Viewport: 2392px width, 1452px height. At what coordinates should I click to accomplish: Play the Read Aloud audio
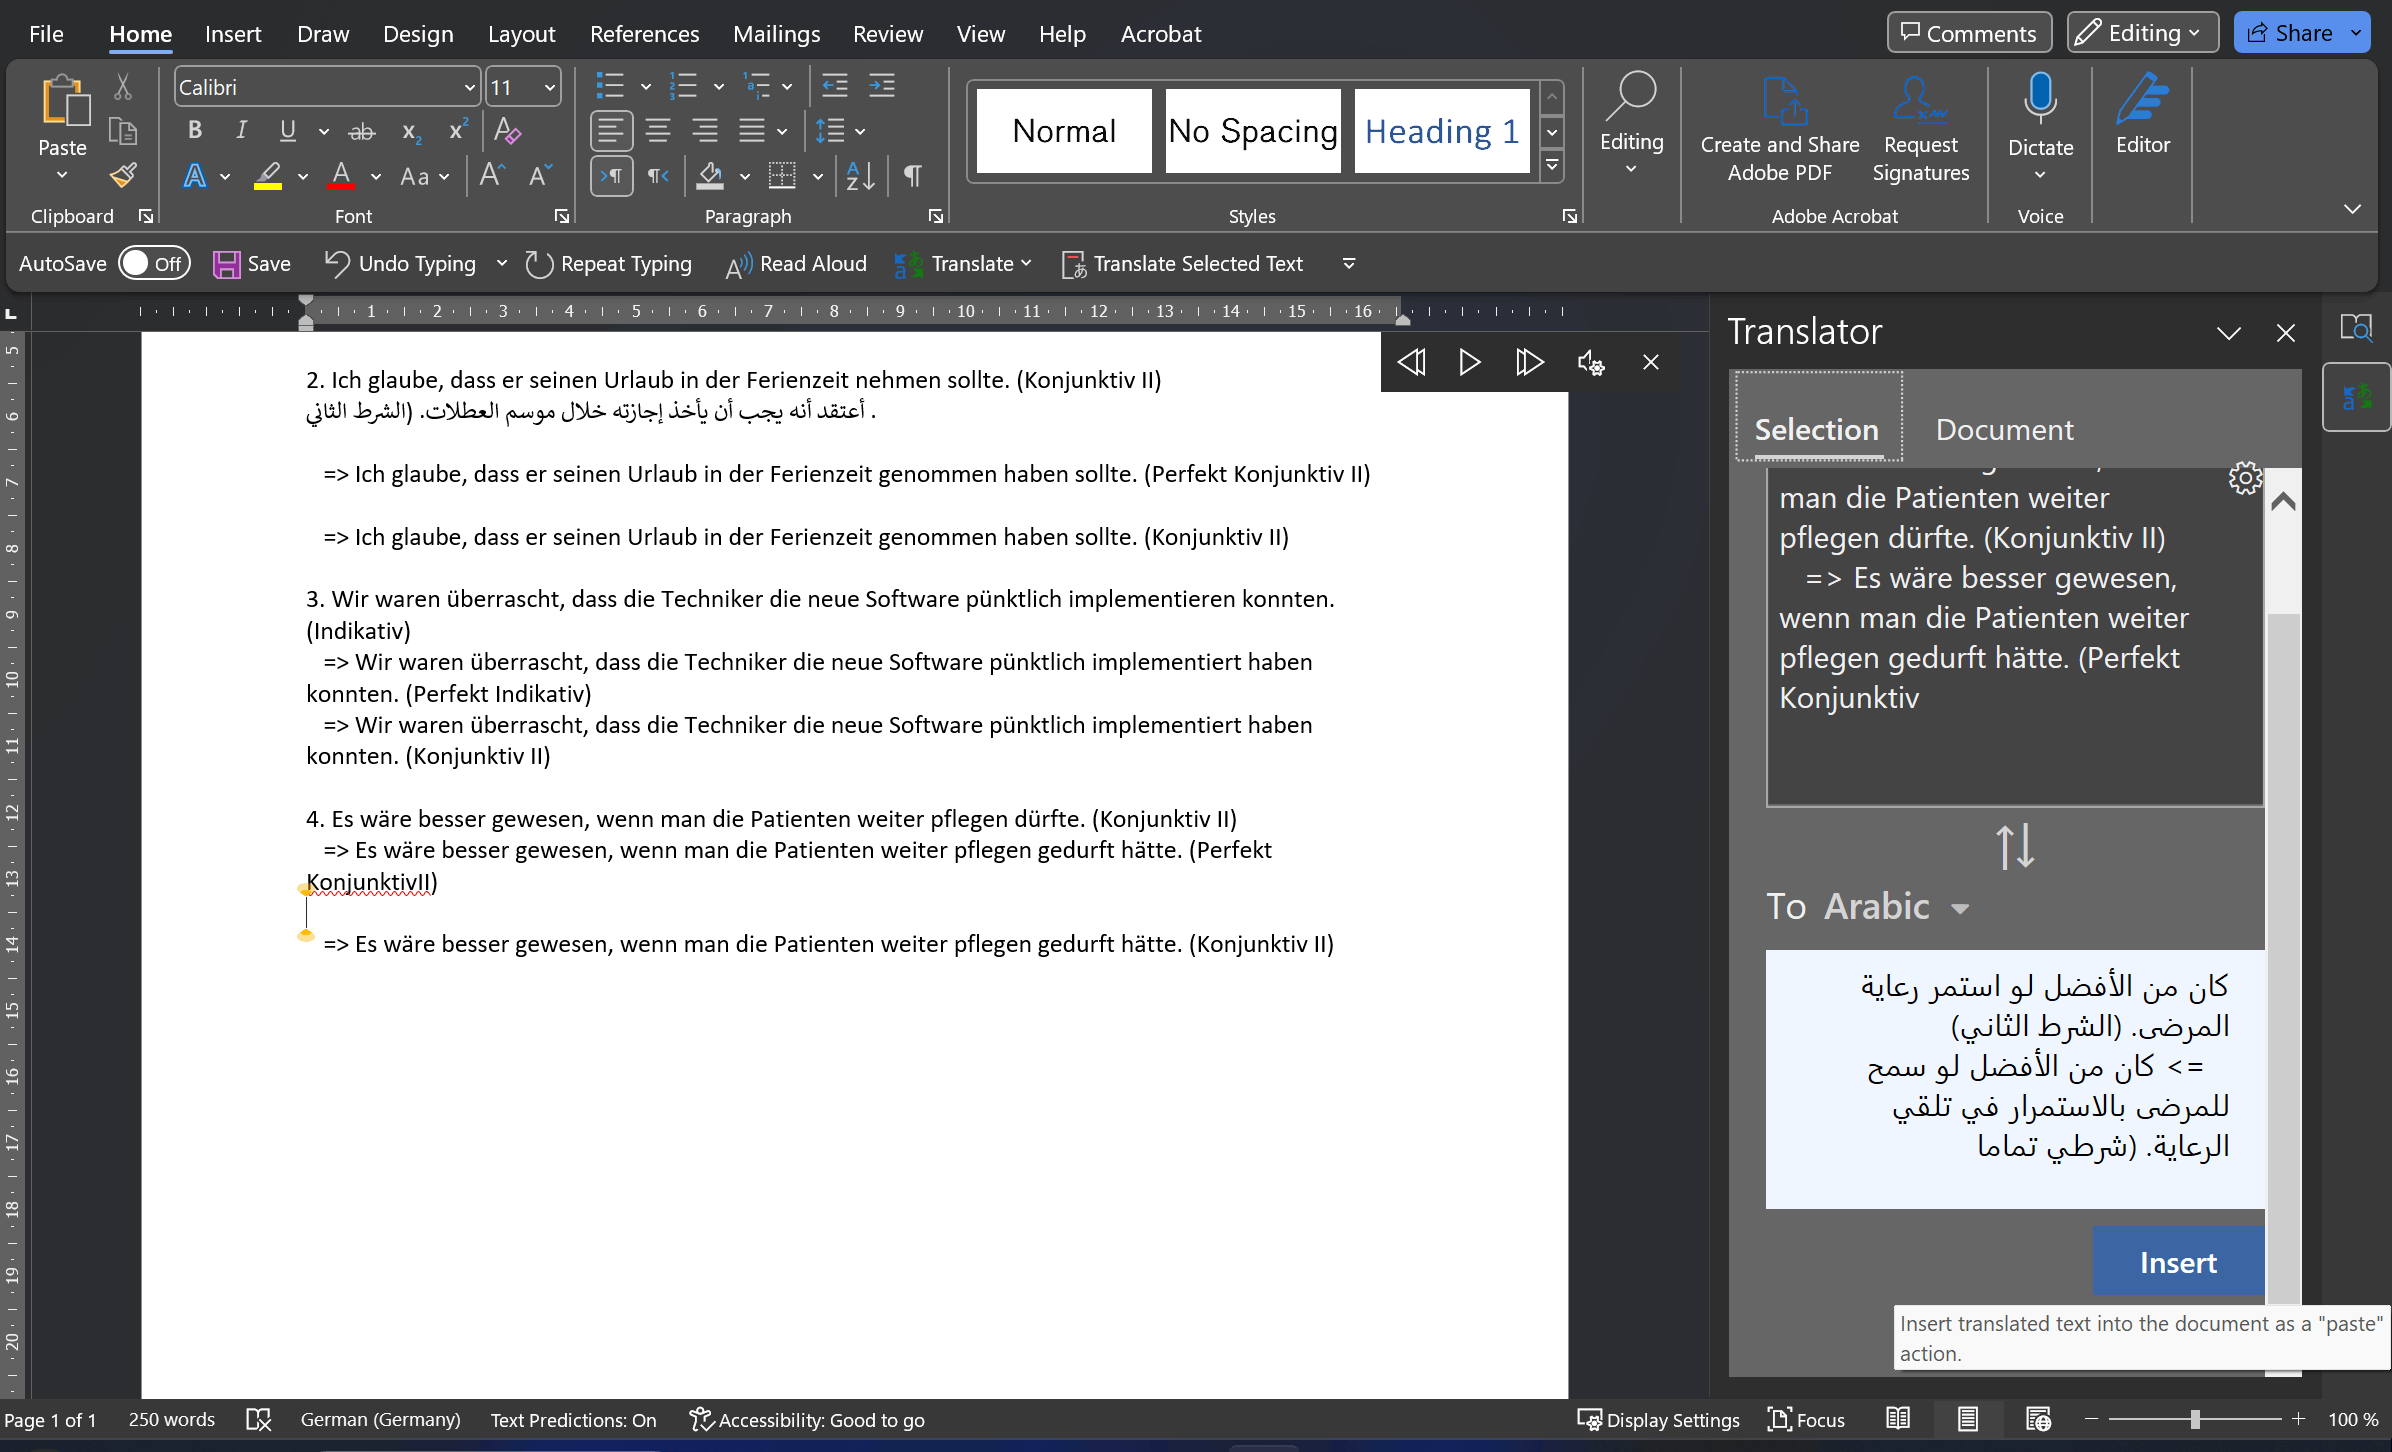(1469, 362)
